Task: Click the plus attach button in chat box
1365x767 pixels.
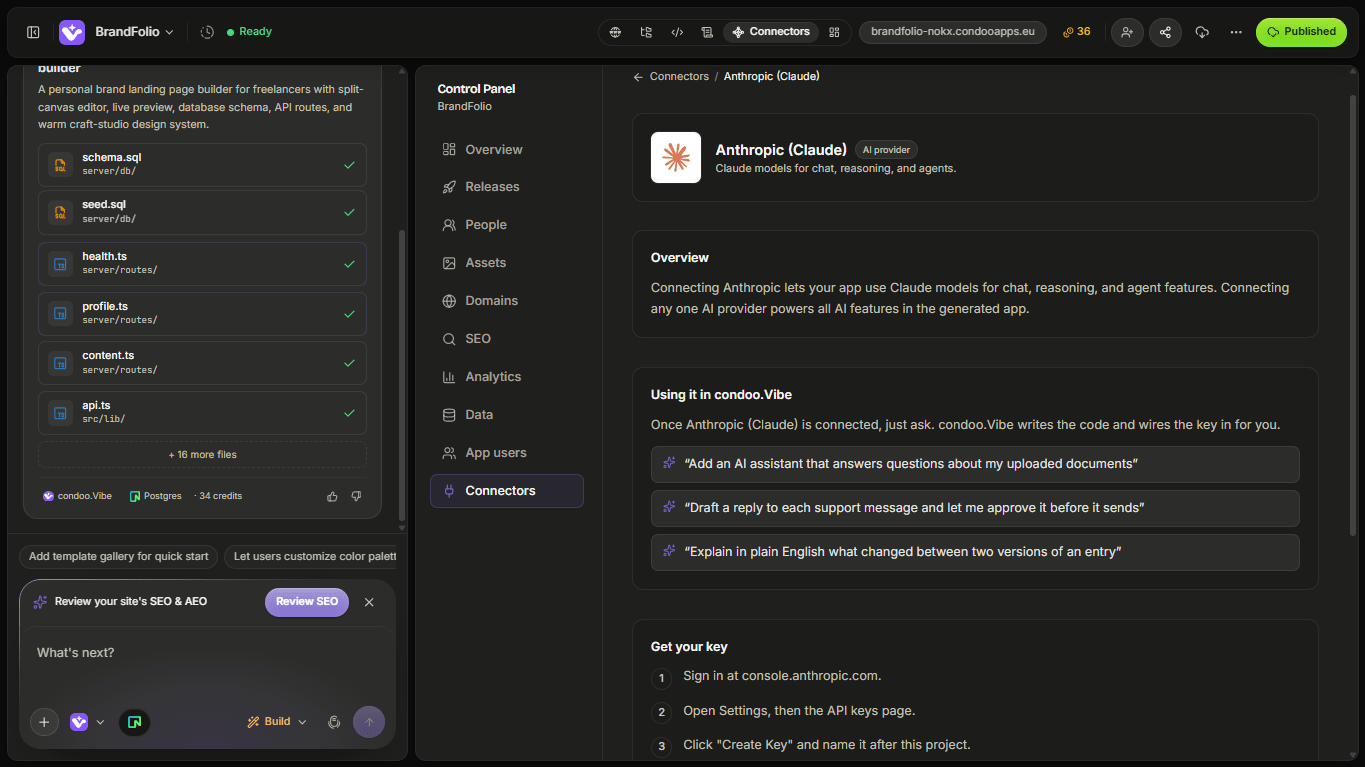Action: pyautogui.click(x=44, y=722)
